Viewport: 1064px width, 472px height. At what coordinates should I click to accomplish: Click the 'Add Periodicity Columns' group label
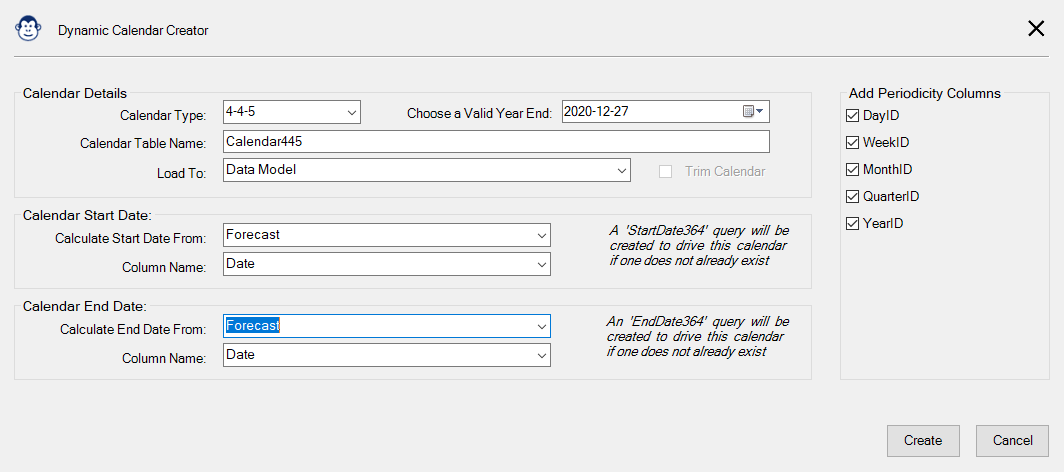925,93
